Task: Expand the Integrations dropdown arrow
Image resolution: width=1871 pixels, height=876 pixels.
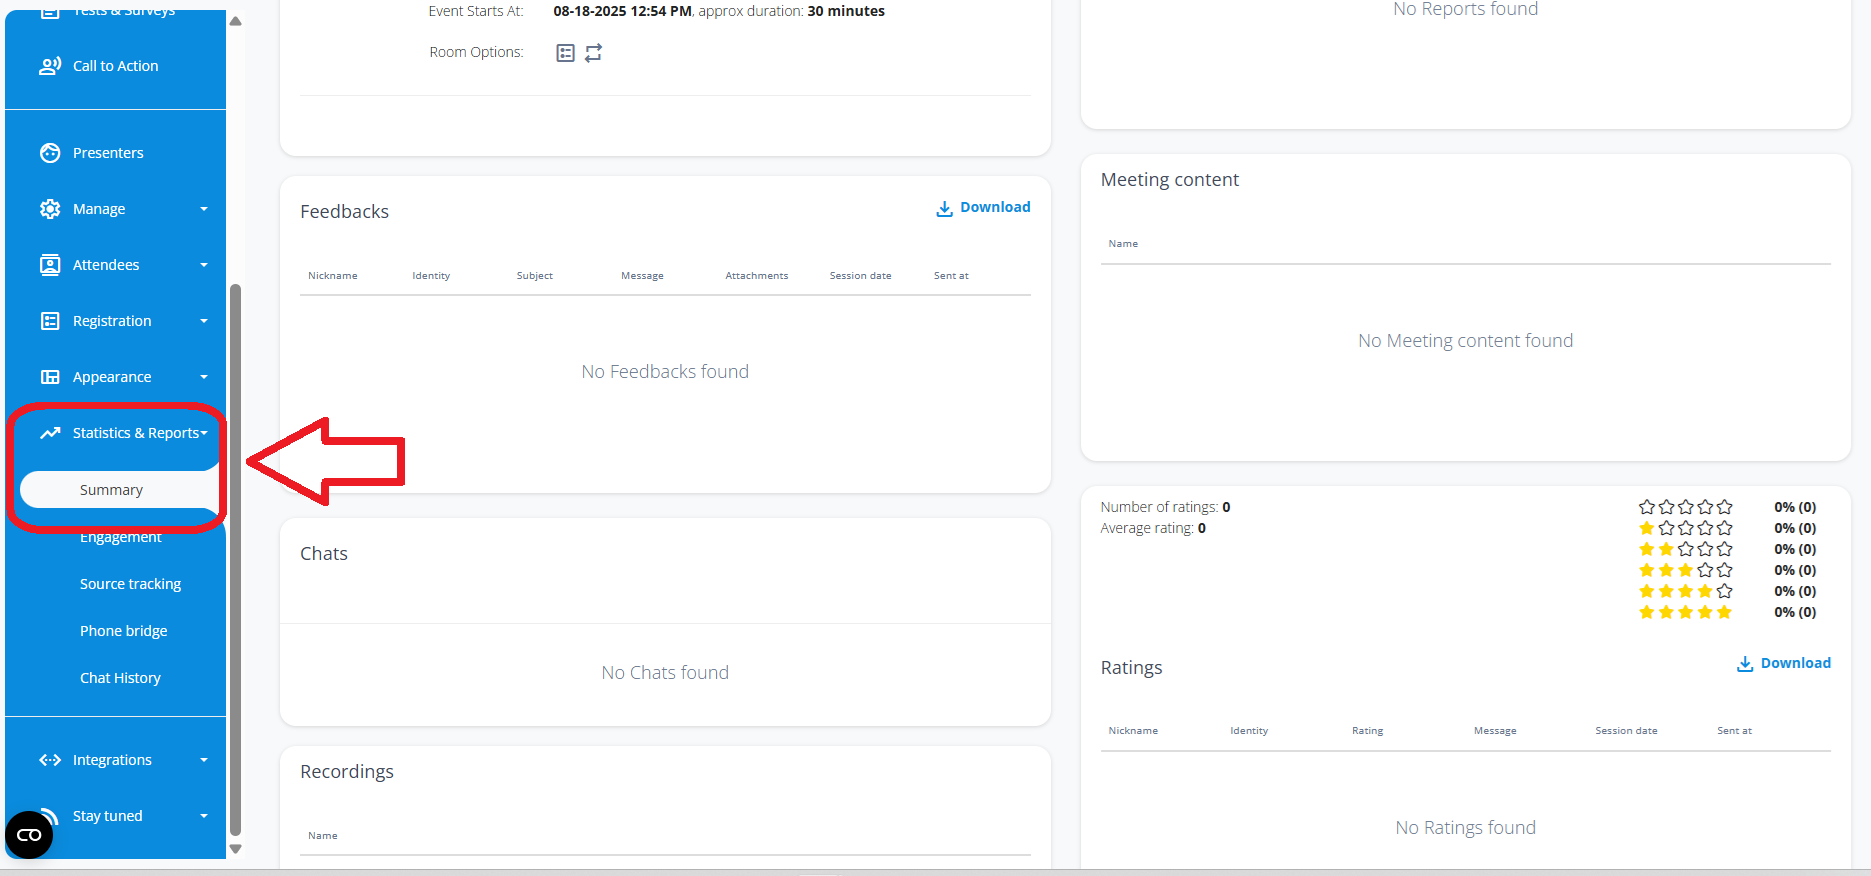Action: point(204,760)
